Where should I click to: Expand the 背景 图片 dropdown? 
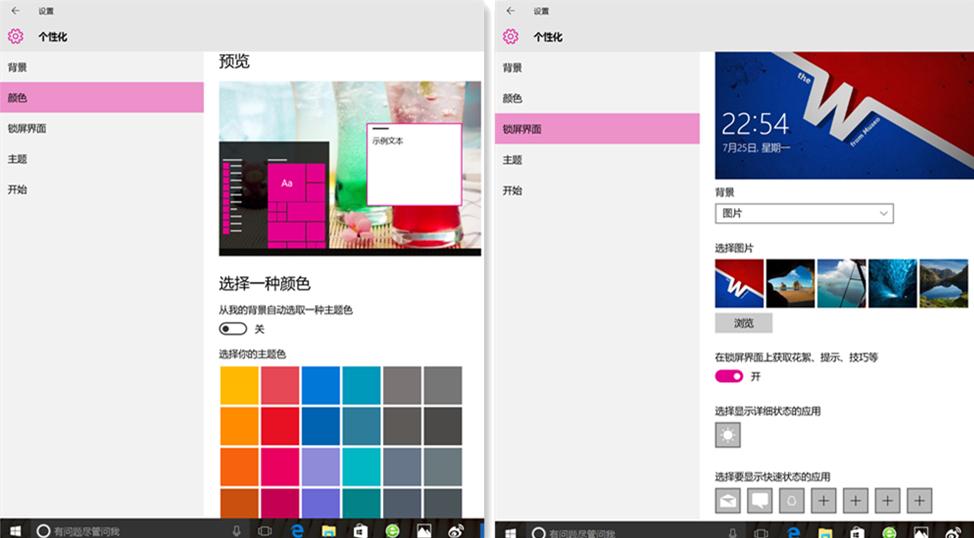coord(804,213)
